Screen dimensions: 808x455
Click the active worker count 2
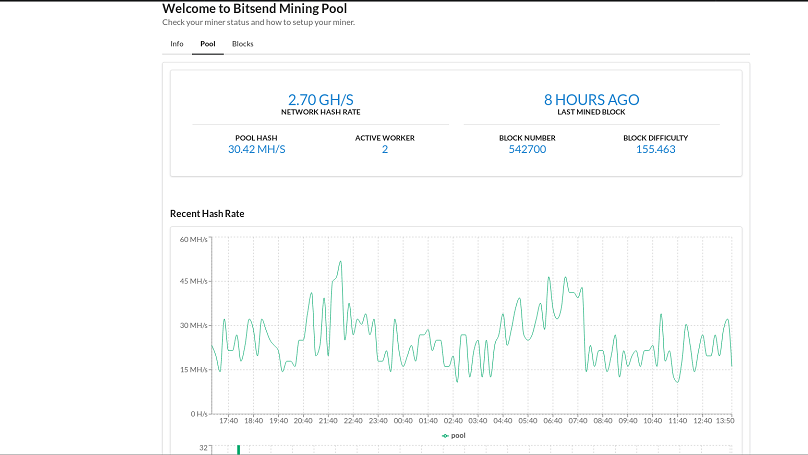click(385, 149)
